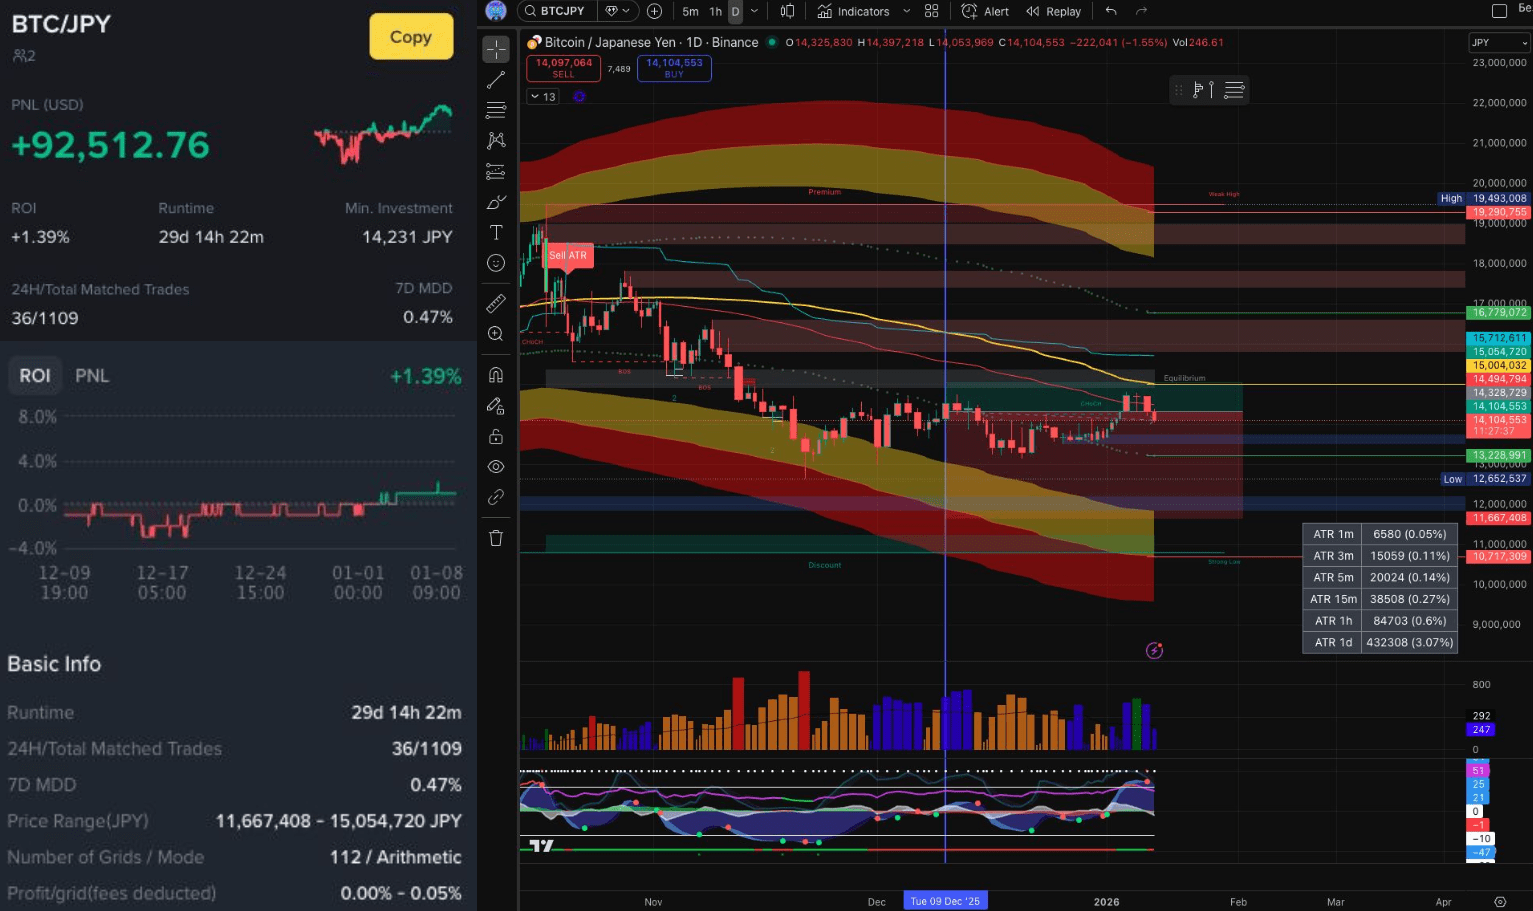The width and height of the screenshot is (1533, 911).
Task: Select the D daily timeframe
Action: [736, 12]
